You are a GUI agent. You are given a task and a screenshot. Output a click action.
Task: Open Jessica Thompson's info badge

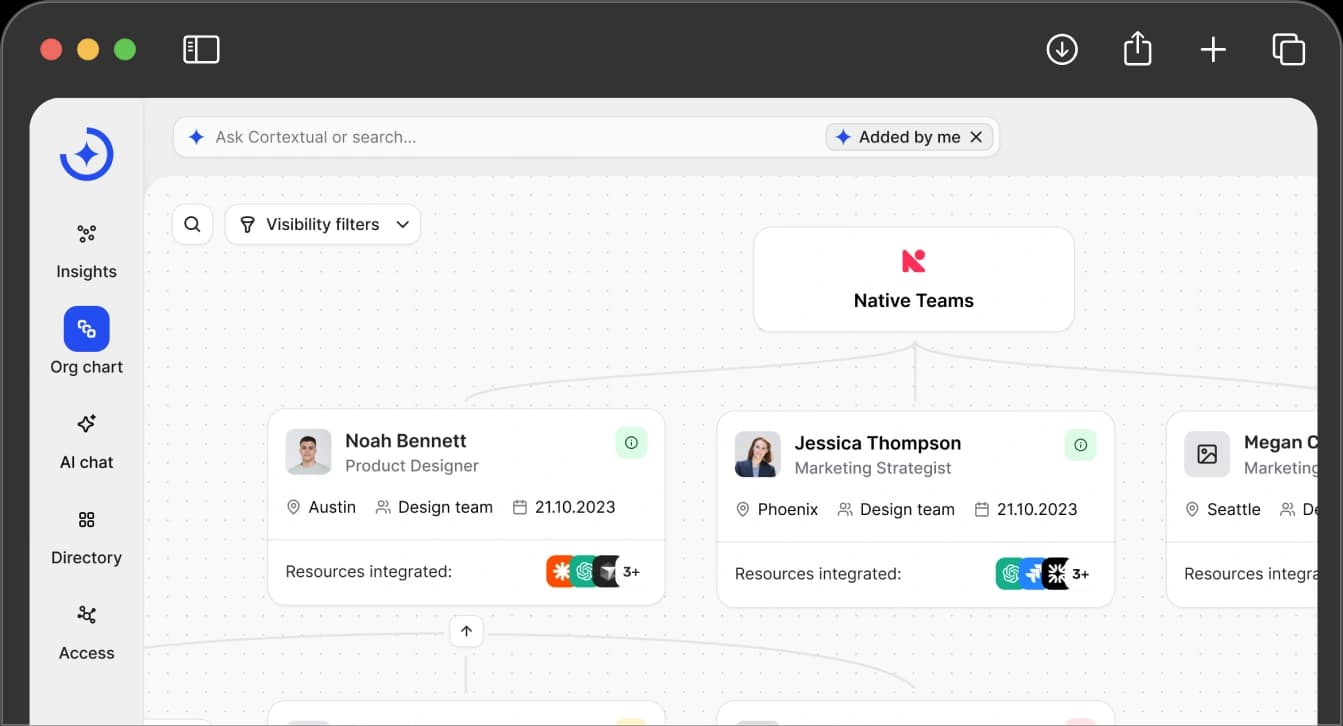[1080, 445]
